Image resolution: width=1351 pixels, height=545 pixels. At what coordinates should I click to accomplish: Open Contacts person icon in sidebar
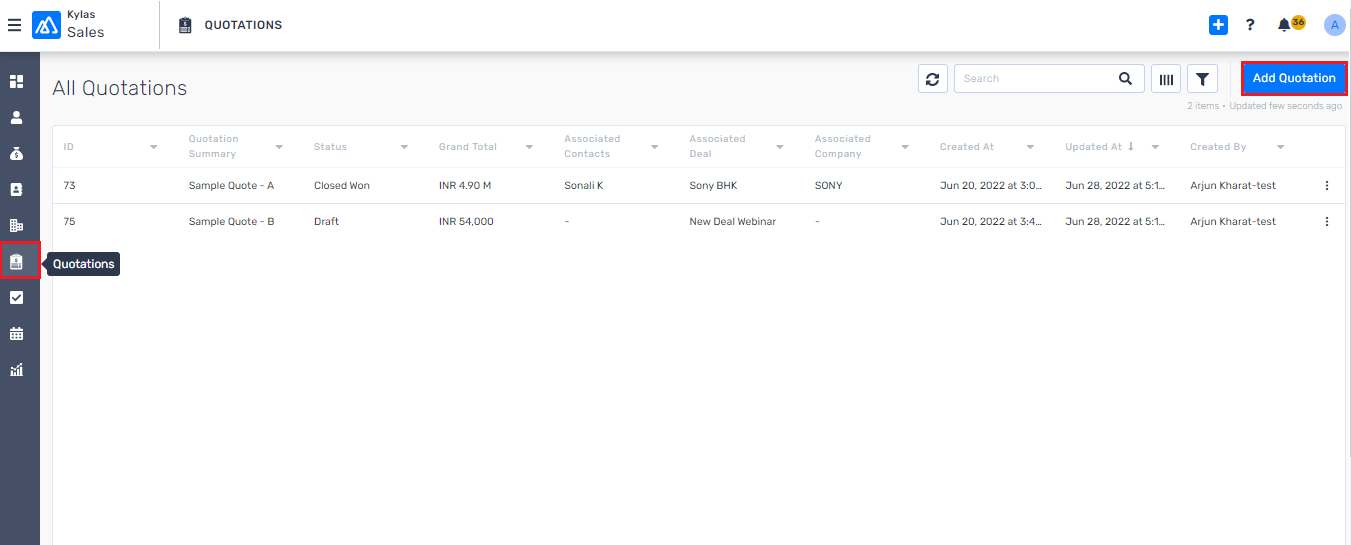click(x=16, y=117)
